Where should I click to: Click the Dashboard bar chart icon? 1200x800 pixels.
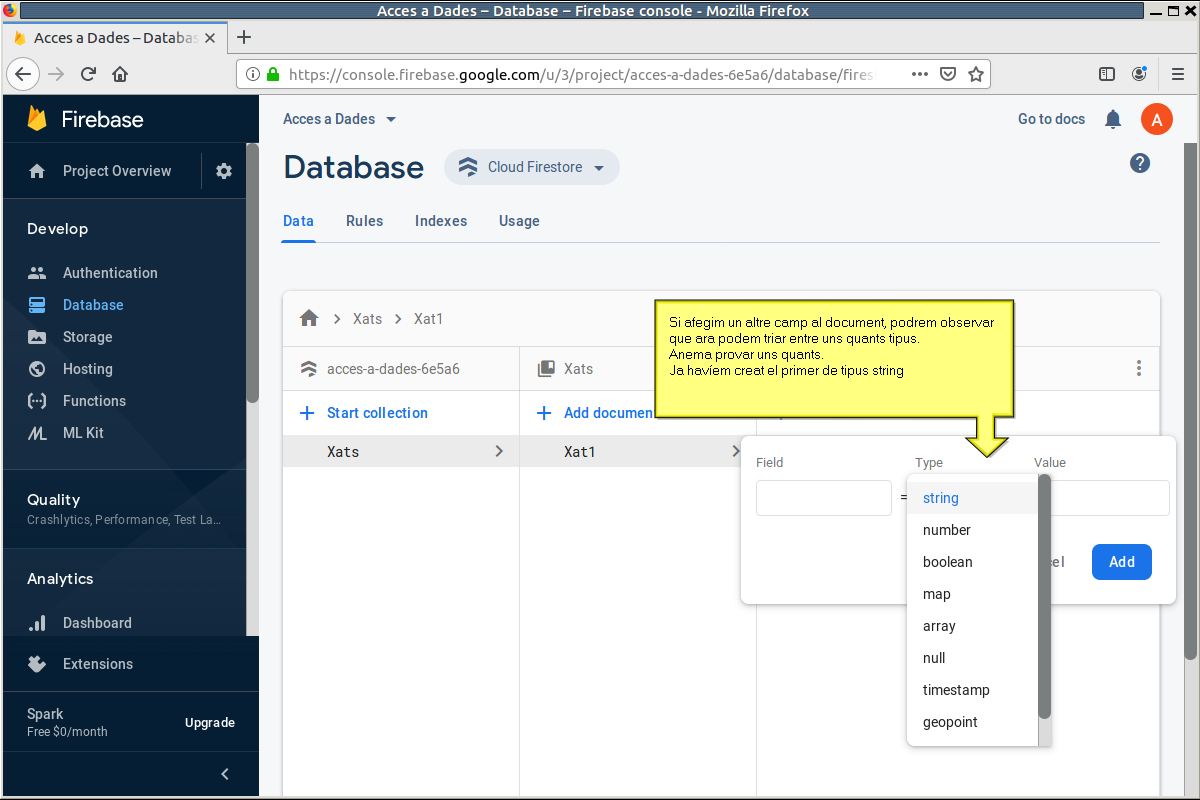(37, 623)
